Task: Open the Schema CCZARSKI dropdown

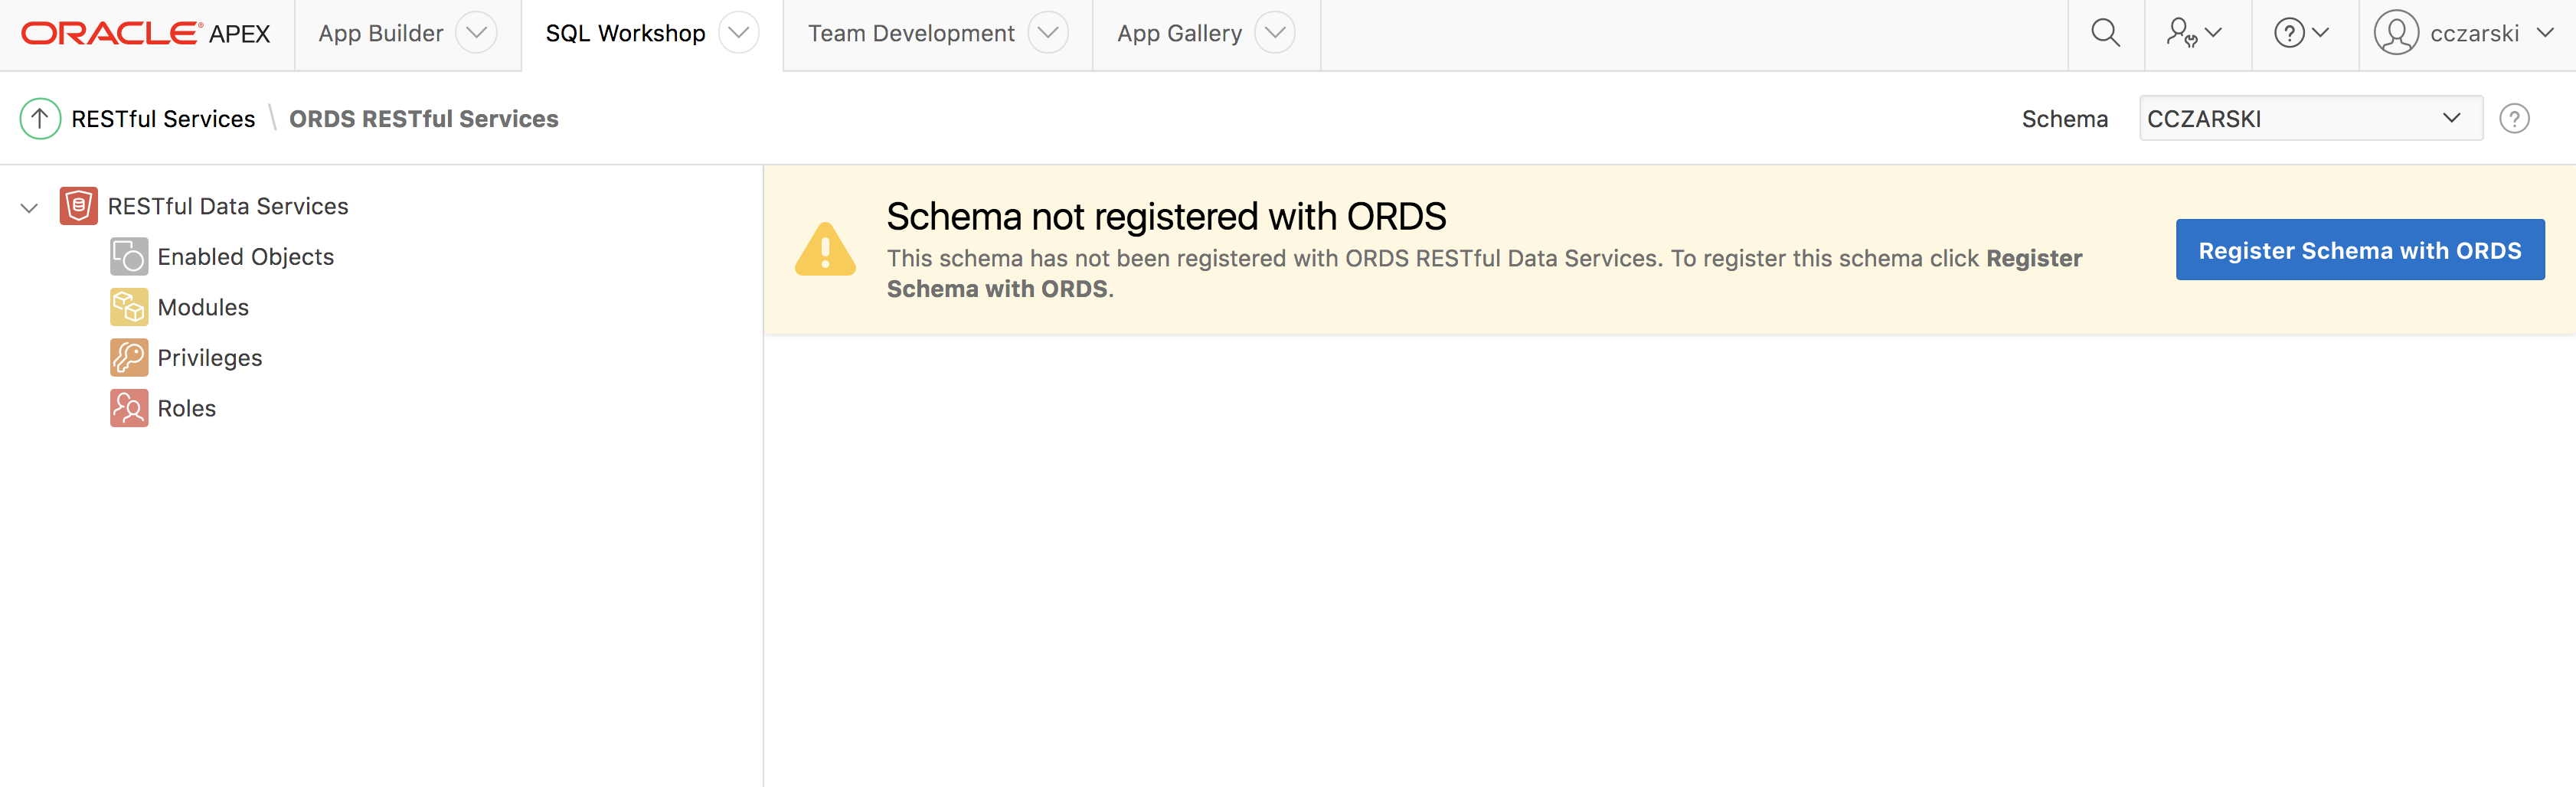Action: (2309, 119)
